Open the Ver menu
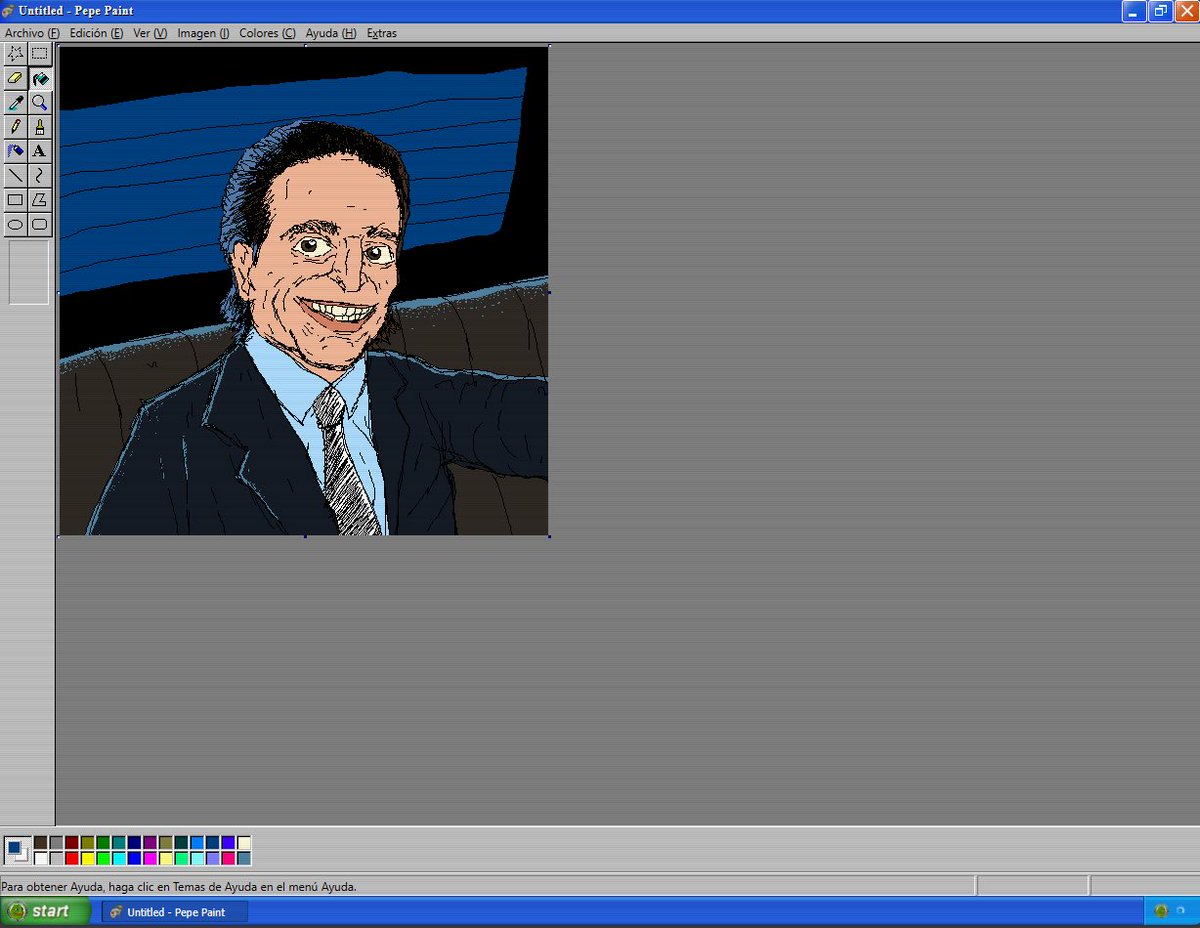 click(150, 33)
